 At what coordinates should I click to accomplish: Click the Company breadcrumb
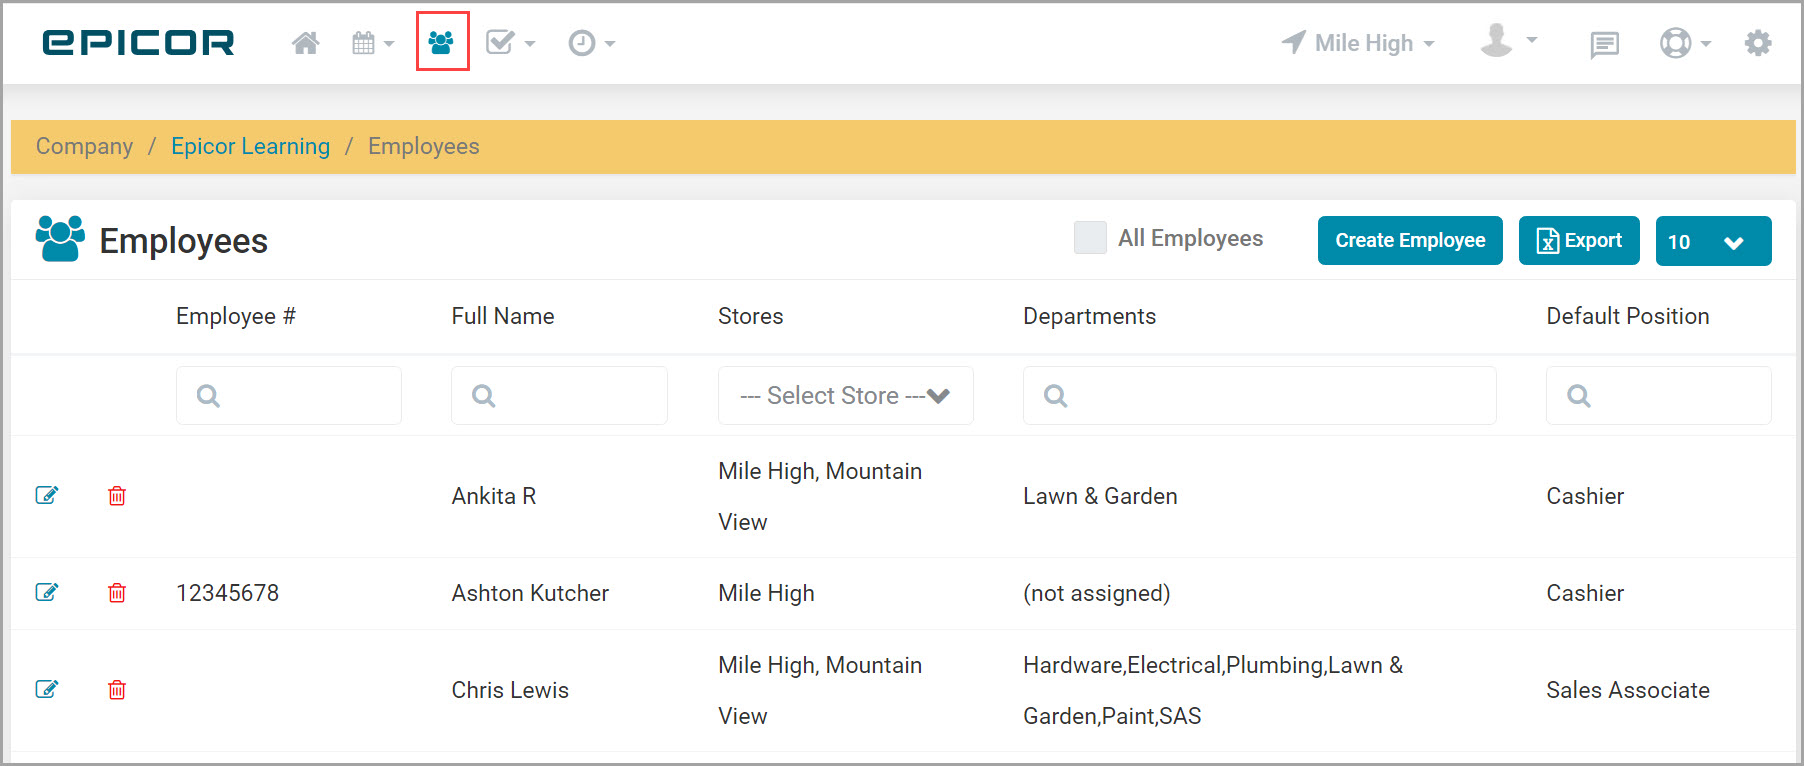84,146
